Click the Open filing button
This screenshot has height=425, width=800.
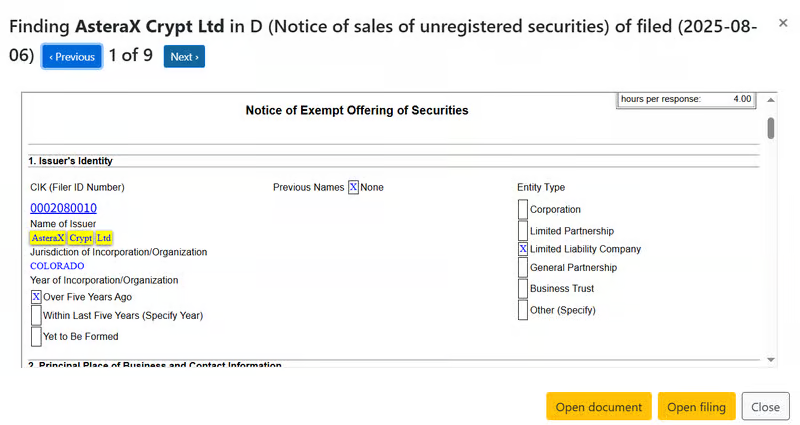click(696, 407)
